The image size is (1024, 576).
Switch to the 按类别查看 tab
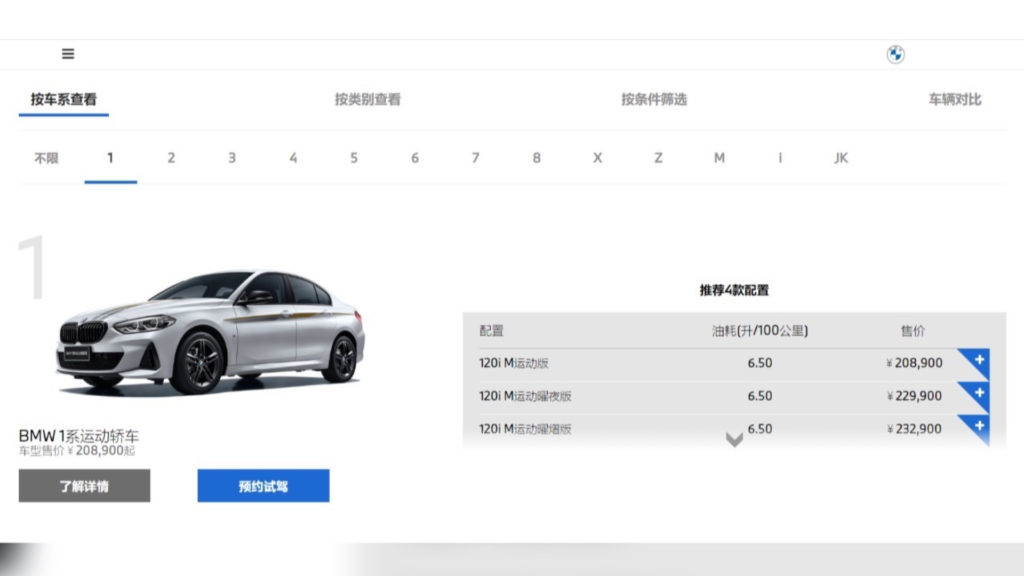368,99
